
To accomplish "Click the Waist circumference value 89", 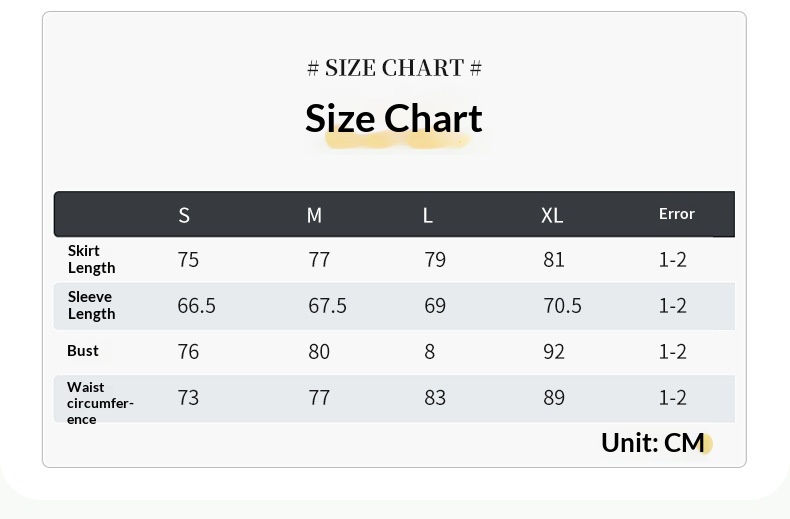I will pyautogui.click(x=554, y=398).
